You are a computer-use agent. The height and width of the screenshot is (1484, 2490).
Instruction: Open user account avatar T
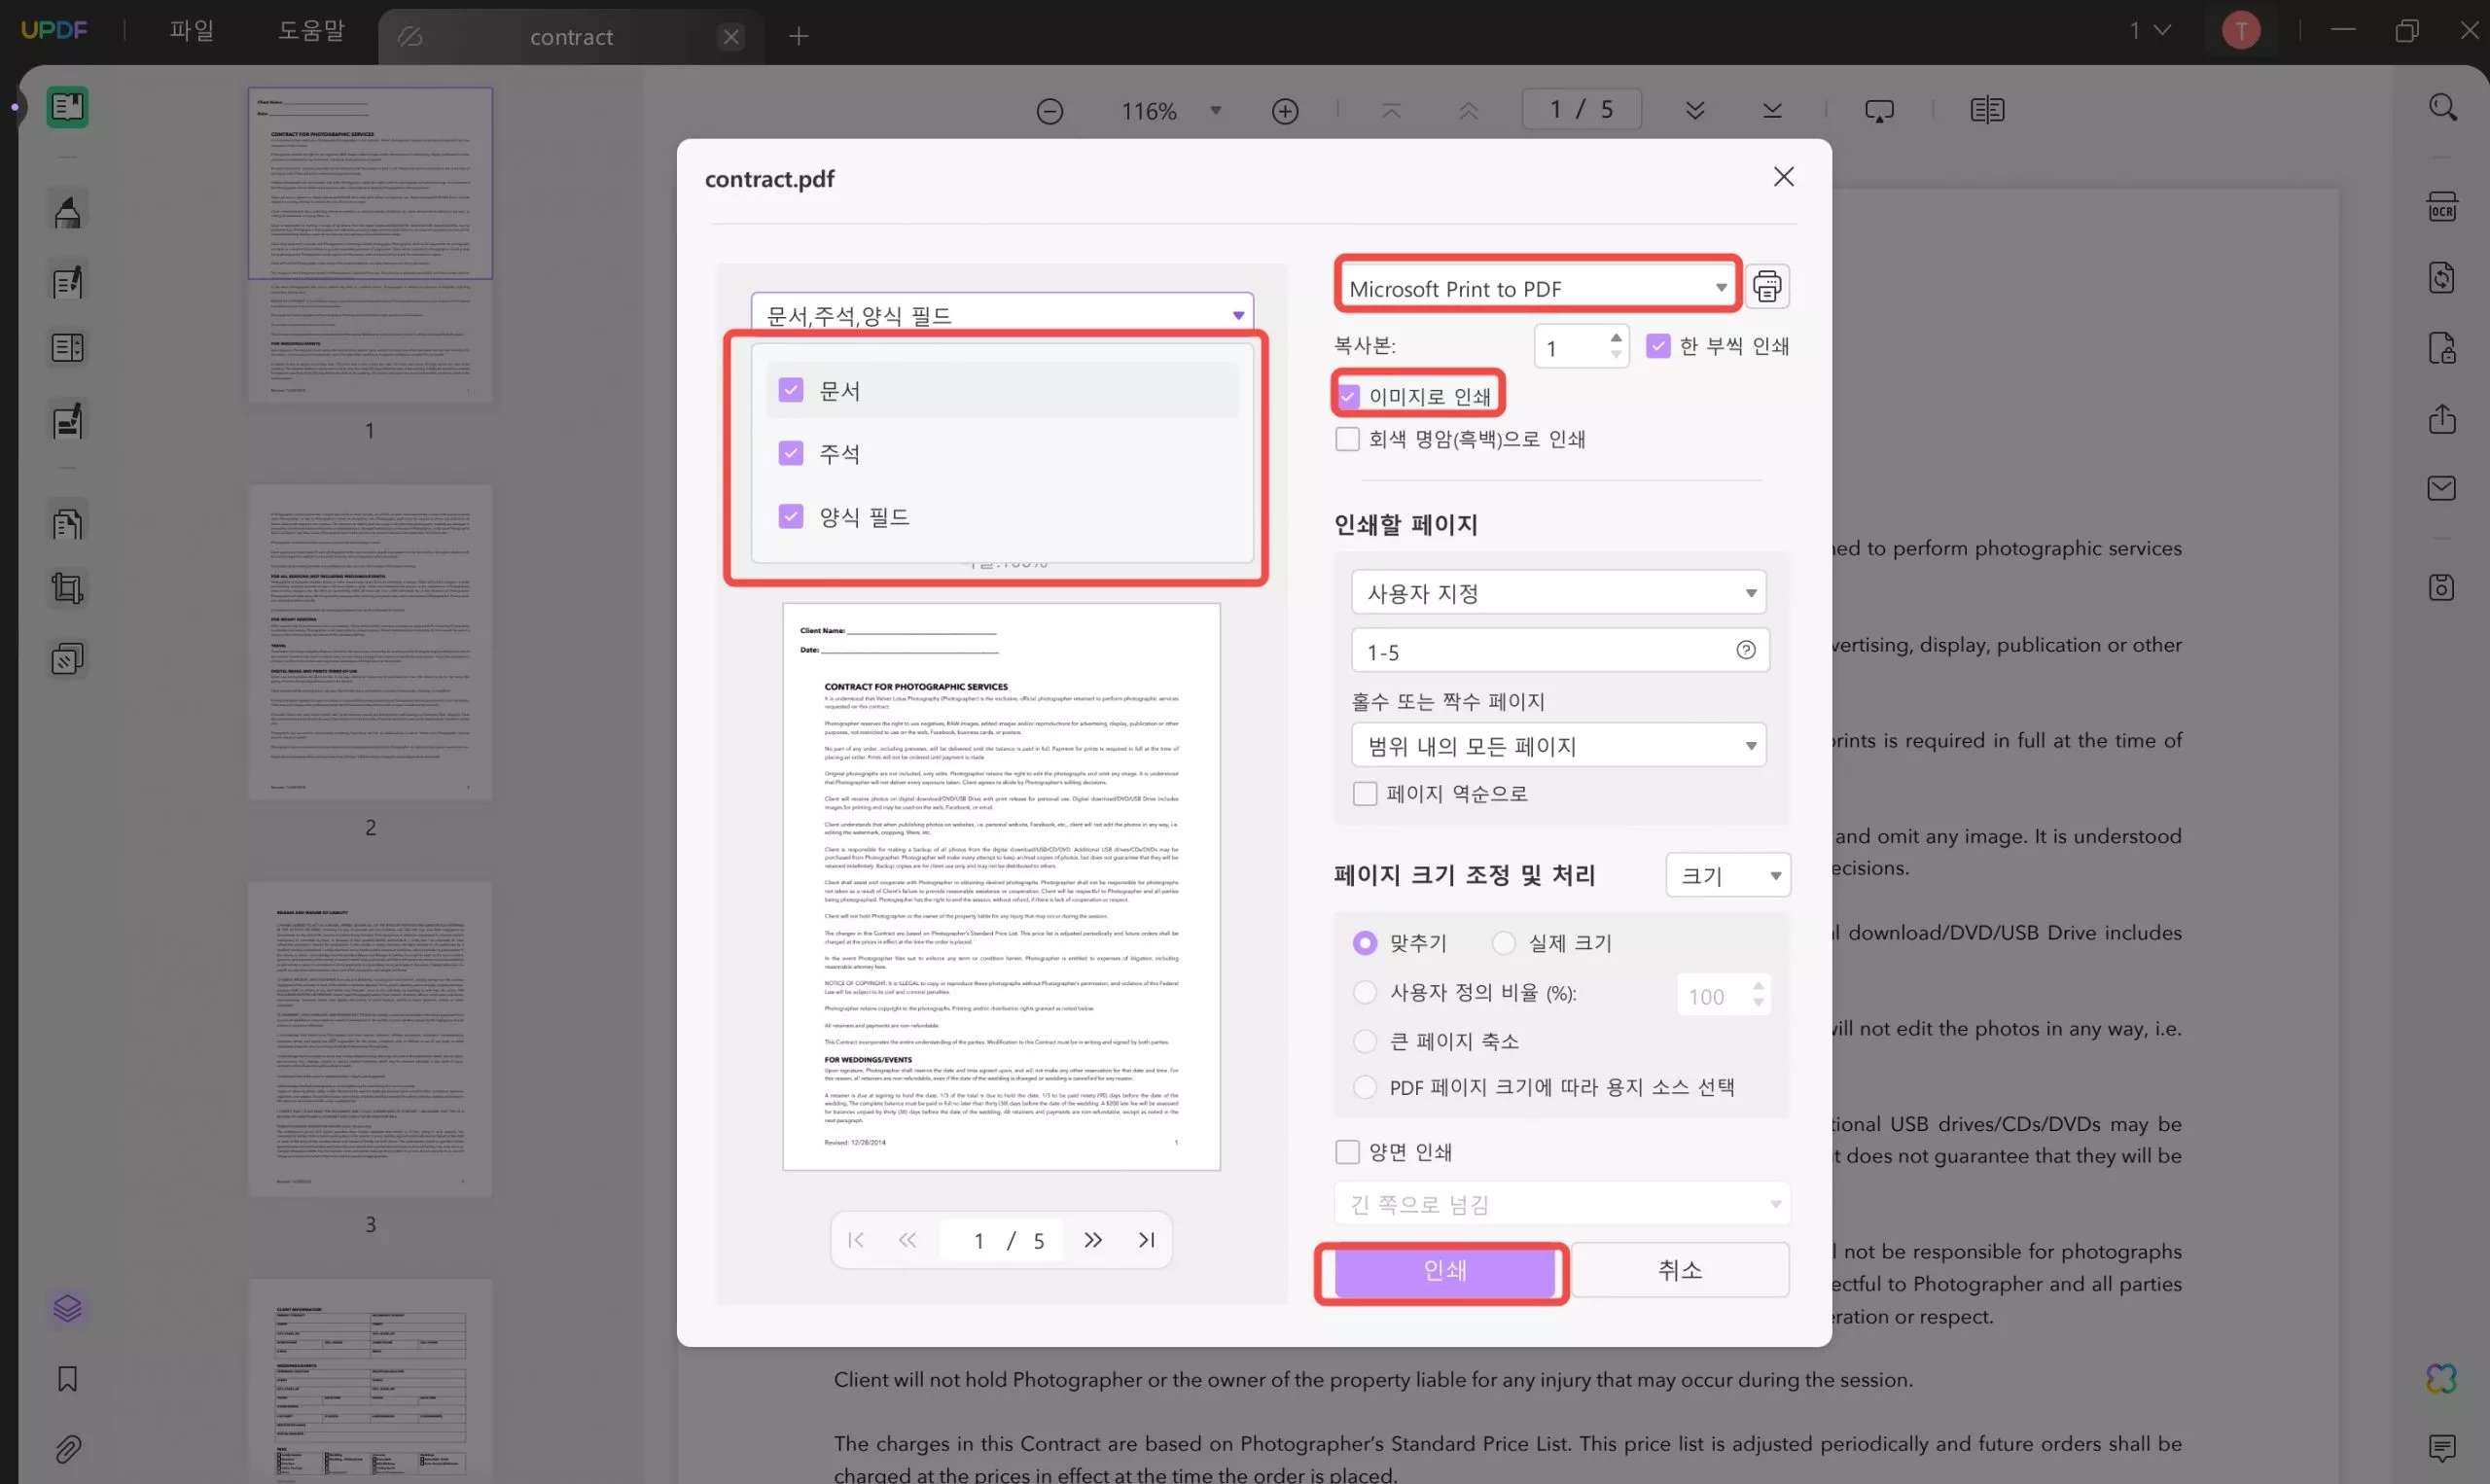[x=2241, y=31]
